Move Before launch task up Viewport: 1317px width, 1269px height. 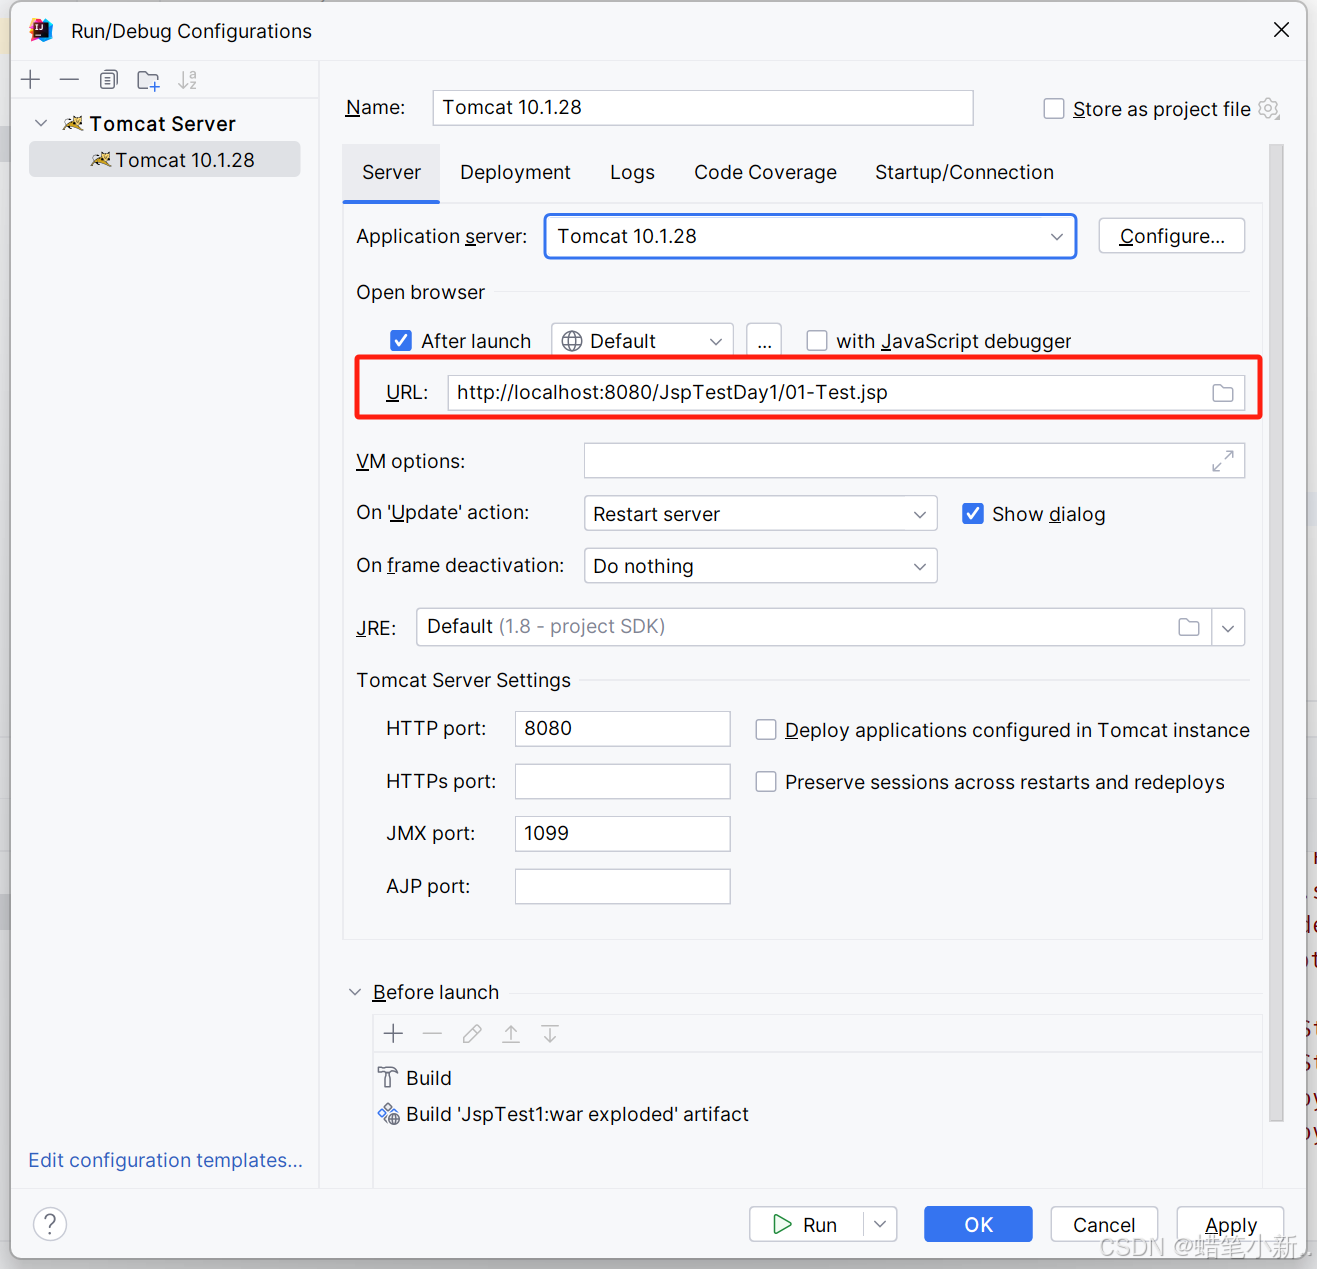(511, 1034)
